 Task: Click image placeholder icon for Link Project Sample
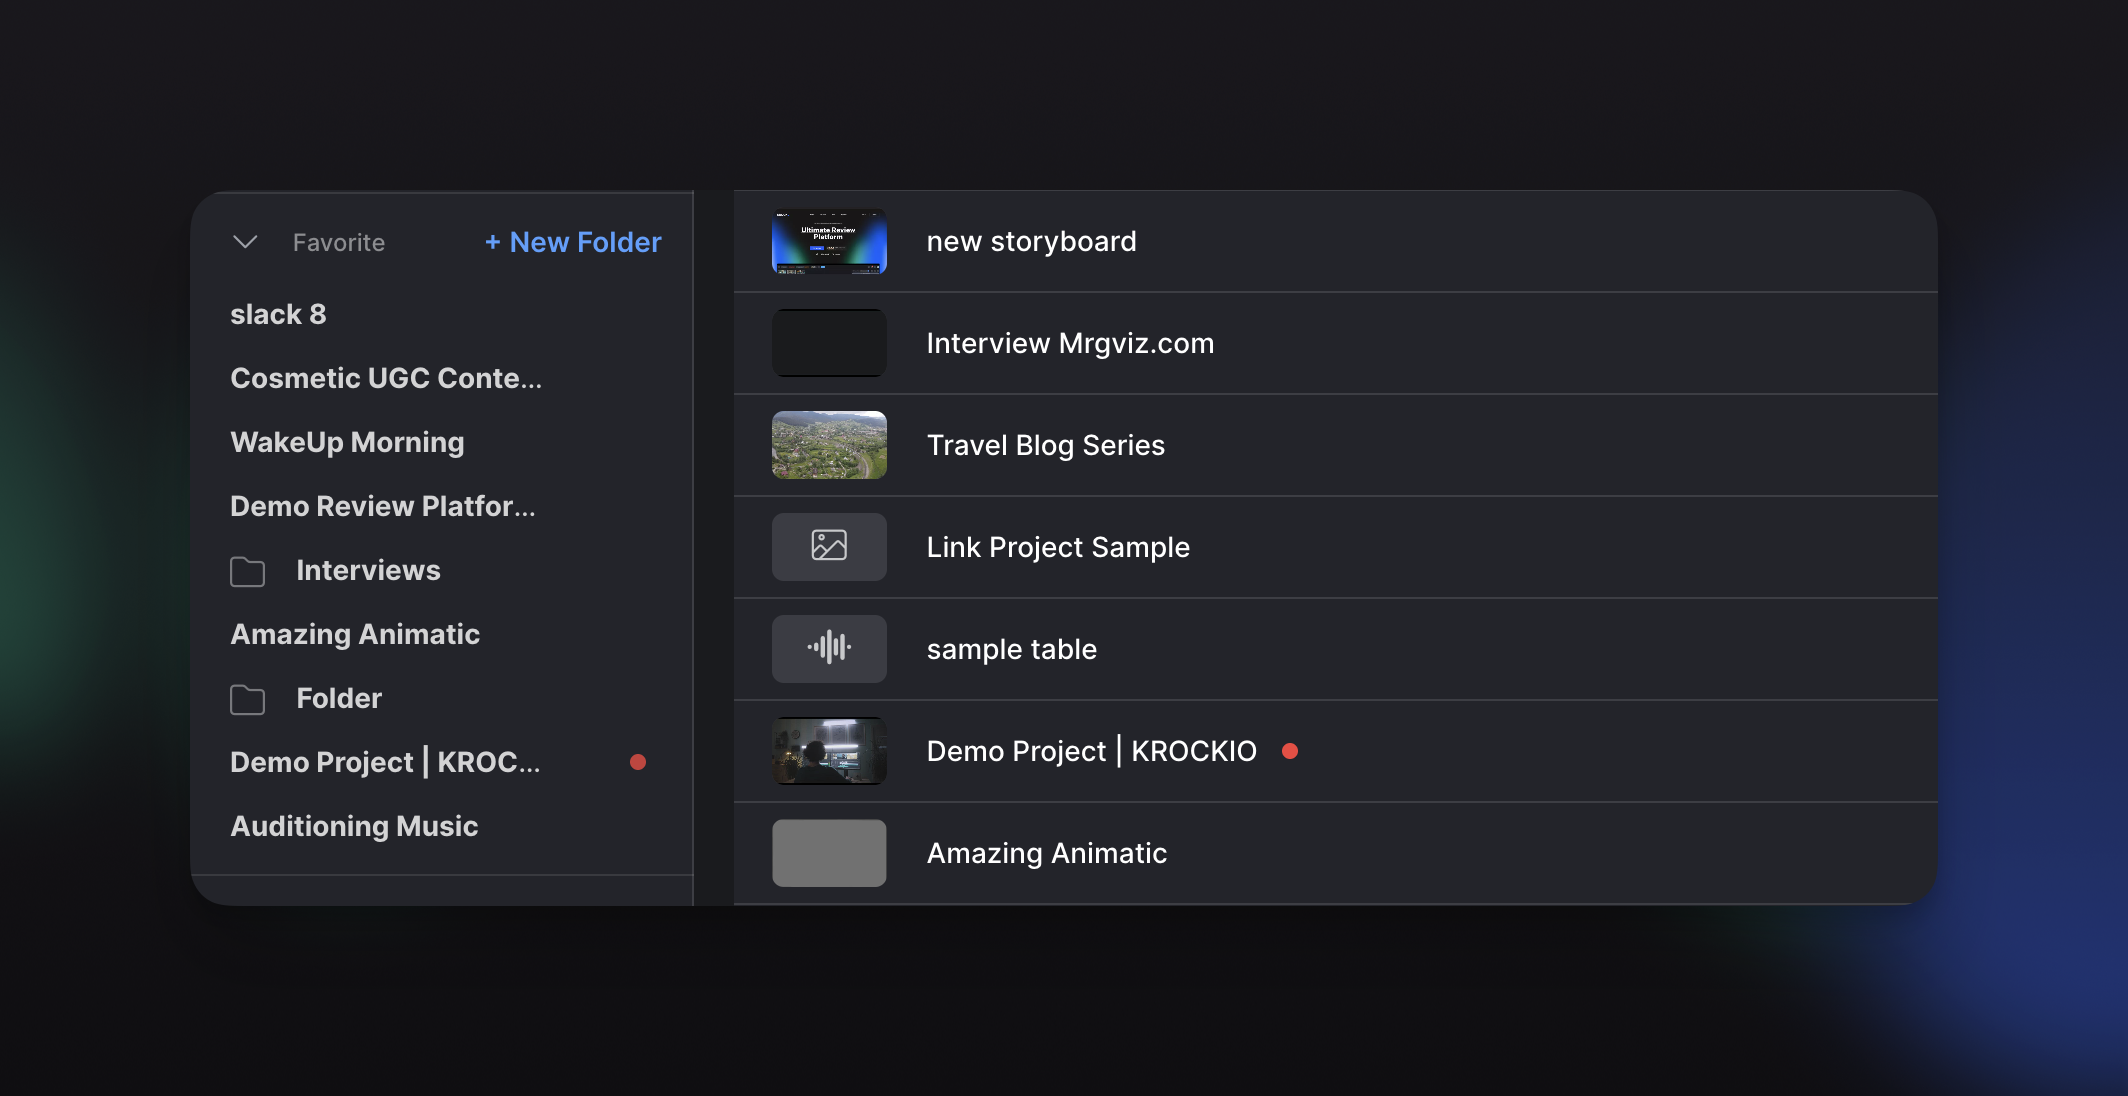tap(829, 547)
